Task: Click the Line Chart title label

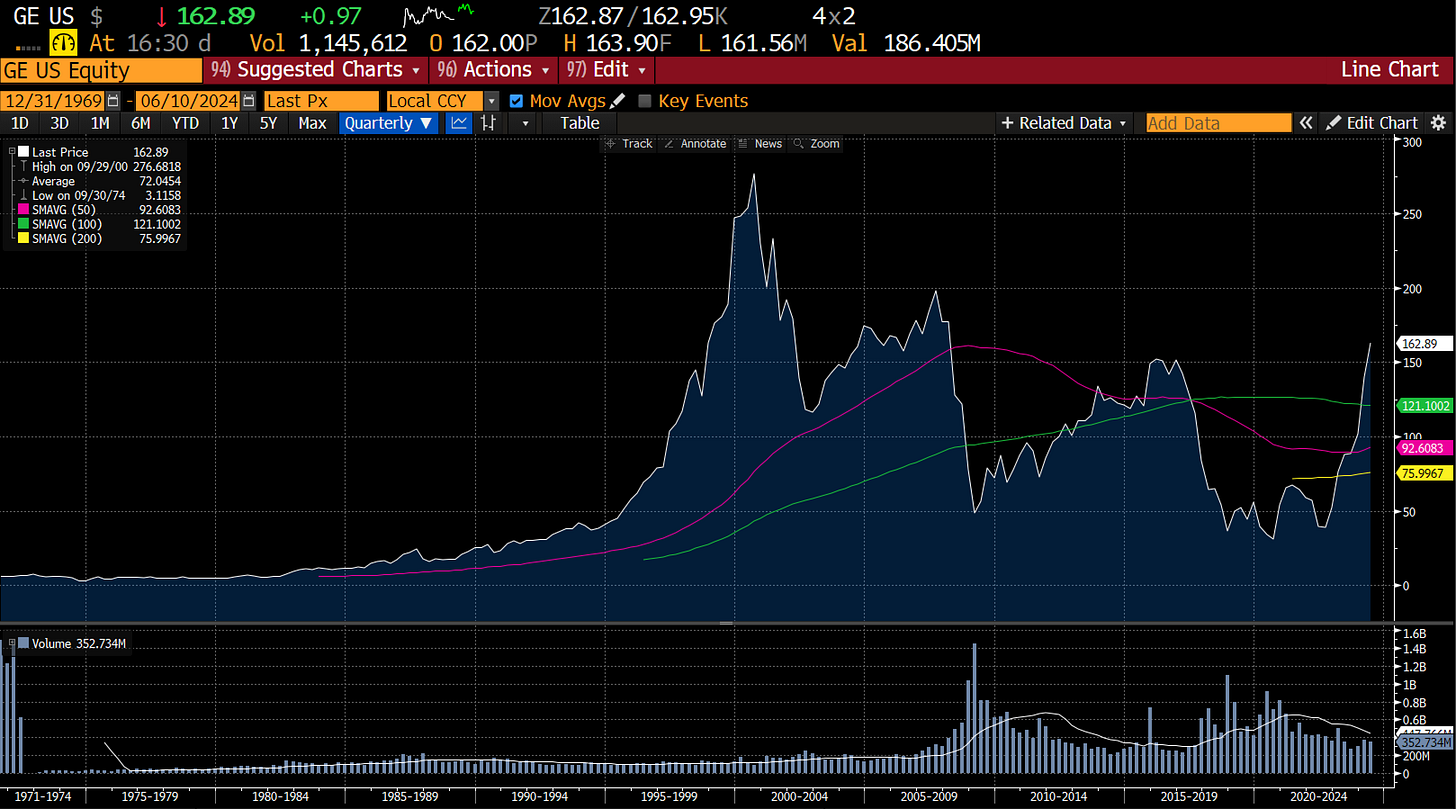Action: tap(1389, 70)
